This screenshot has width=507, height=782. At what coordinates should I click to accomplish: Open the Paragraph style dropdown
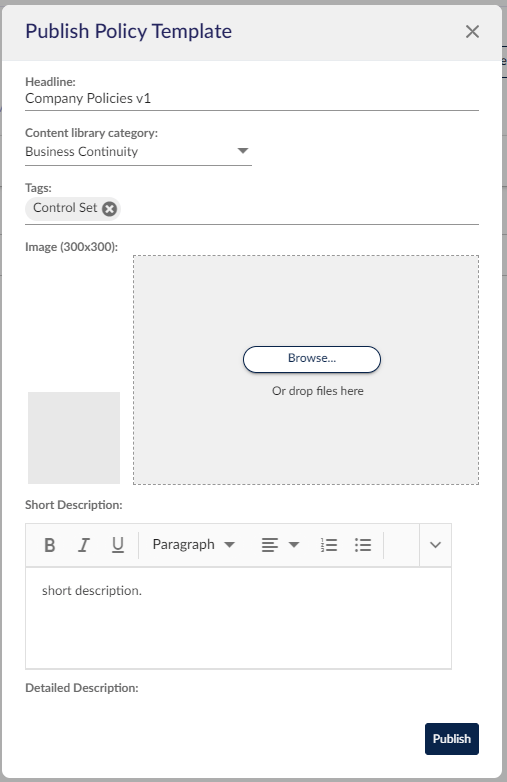193,545
